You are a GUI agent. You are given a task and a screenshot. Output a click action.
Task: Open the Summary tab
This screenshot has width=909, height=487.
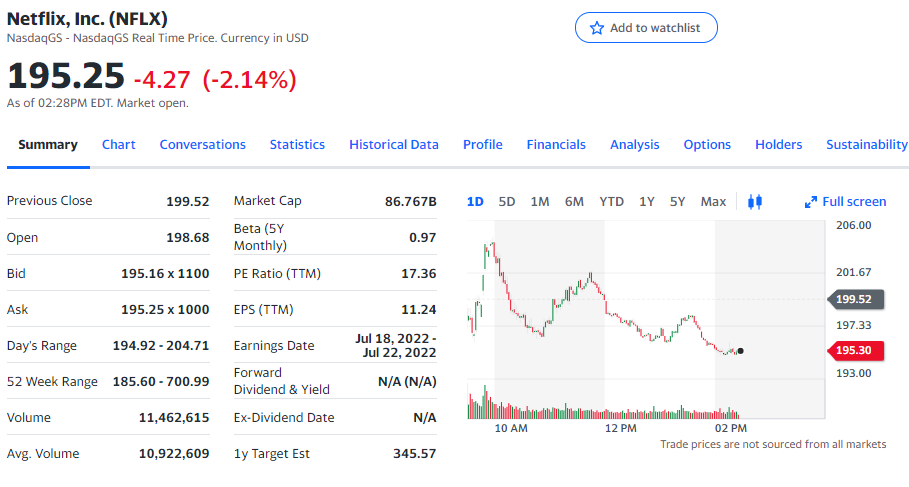(48, 144)
